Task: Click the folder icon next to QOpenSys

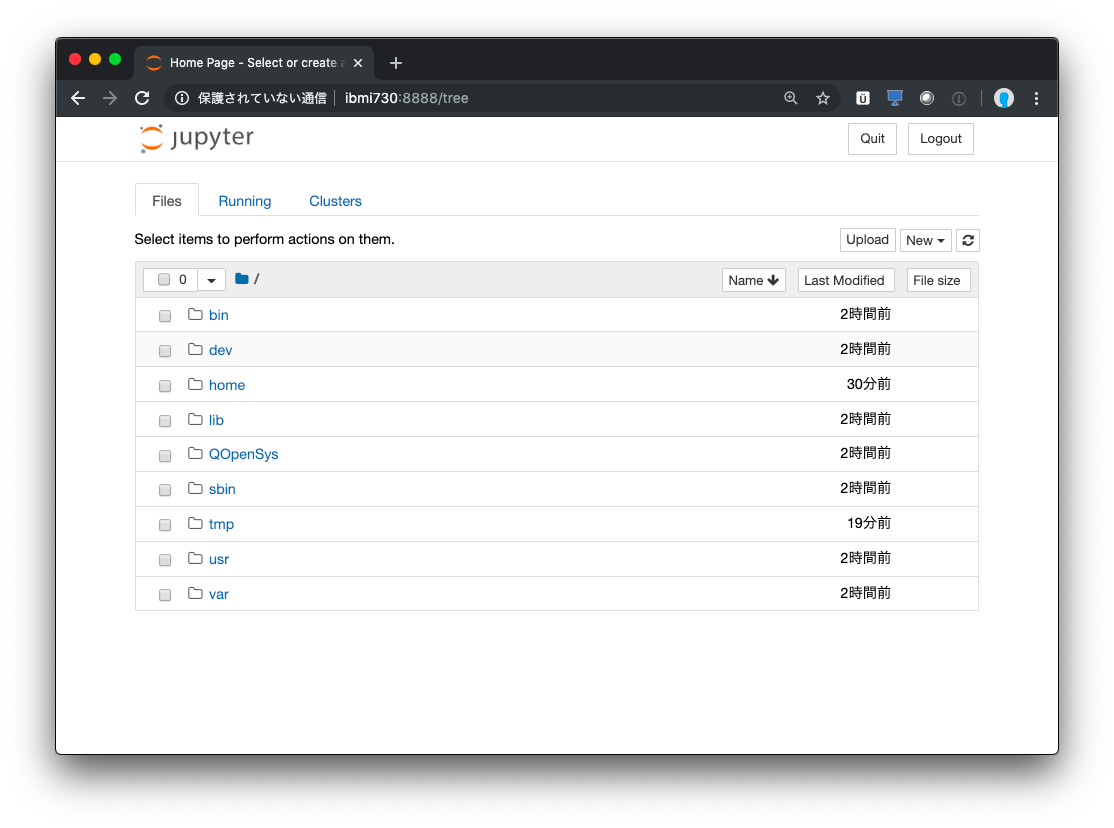Action: (195, 453)
